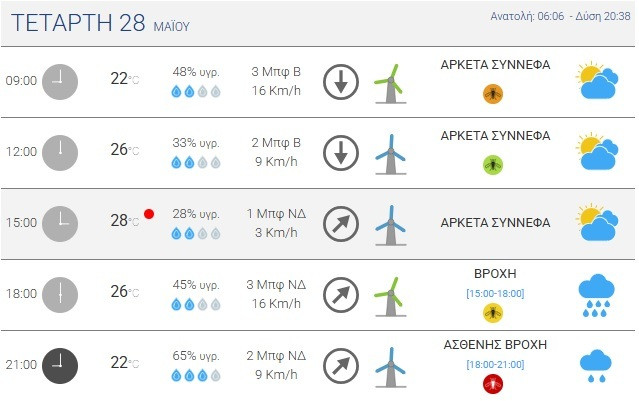This screenshot has width=639, height=401.
Task: Click the north wind arrow at 12:00
Action: [x=341, y=152]
